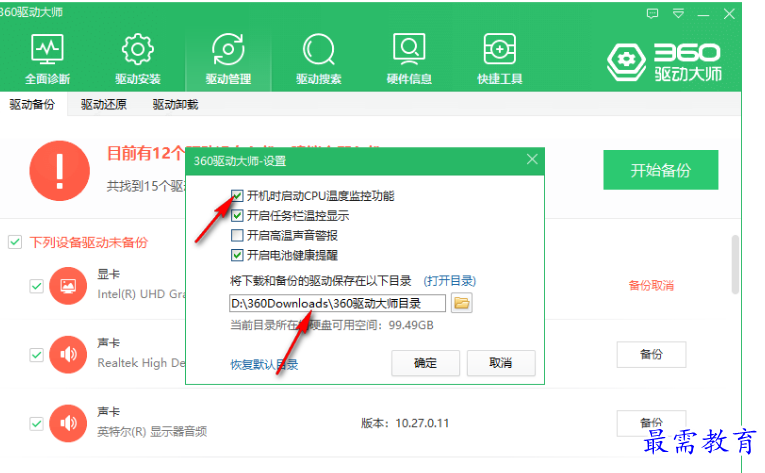
Task: Click the 硬盘可用空间 99.49GB text
Action: (x=332, y=325)
